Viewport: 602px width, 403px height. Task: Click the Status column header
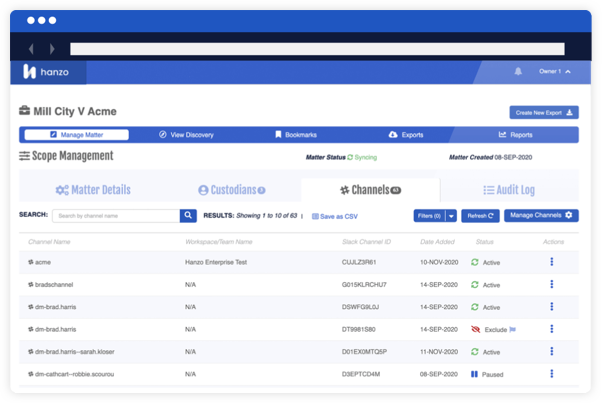[x=485, y=242]
